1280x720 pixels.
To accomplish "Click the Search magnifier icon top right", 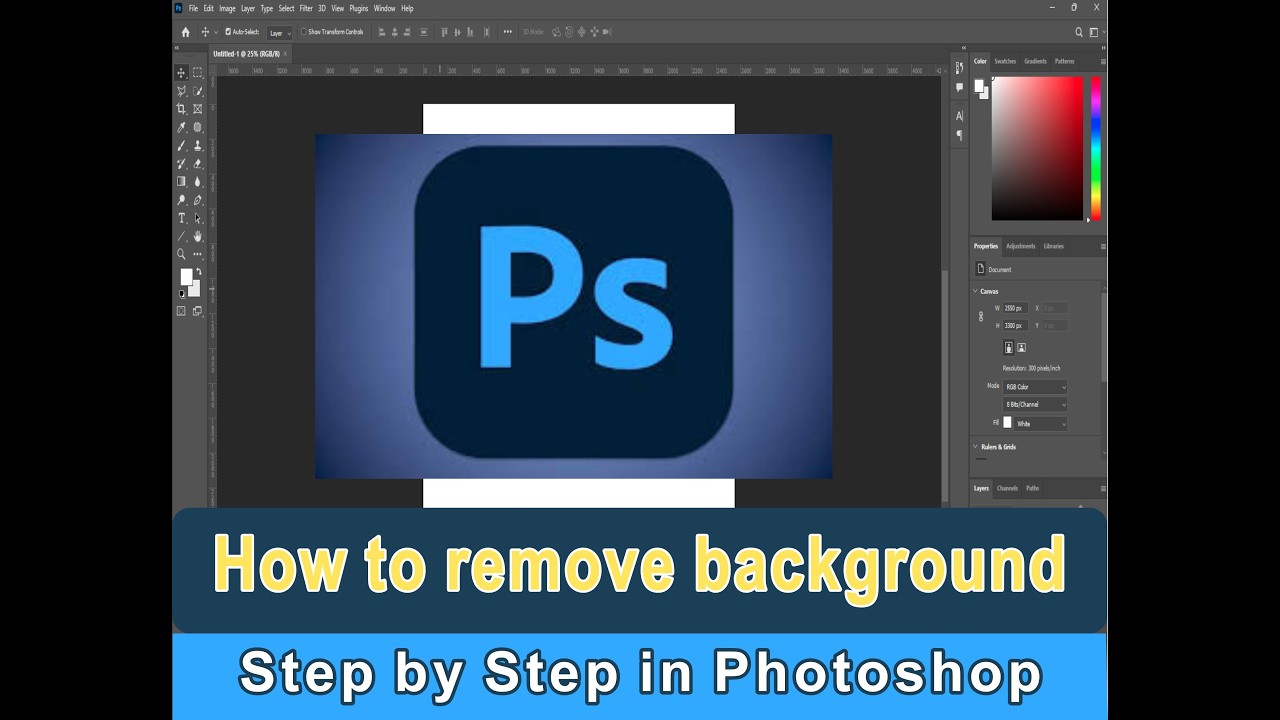I will [1079, 32].
